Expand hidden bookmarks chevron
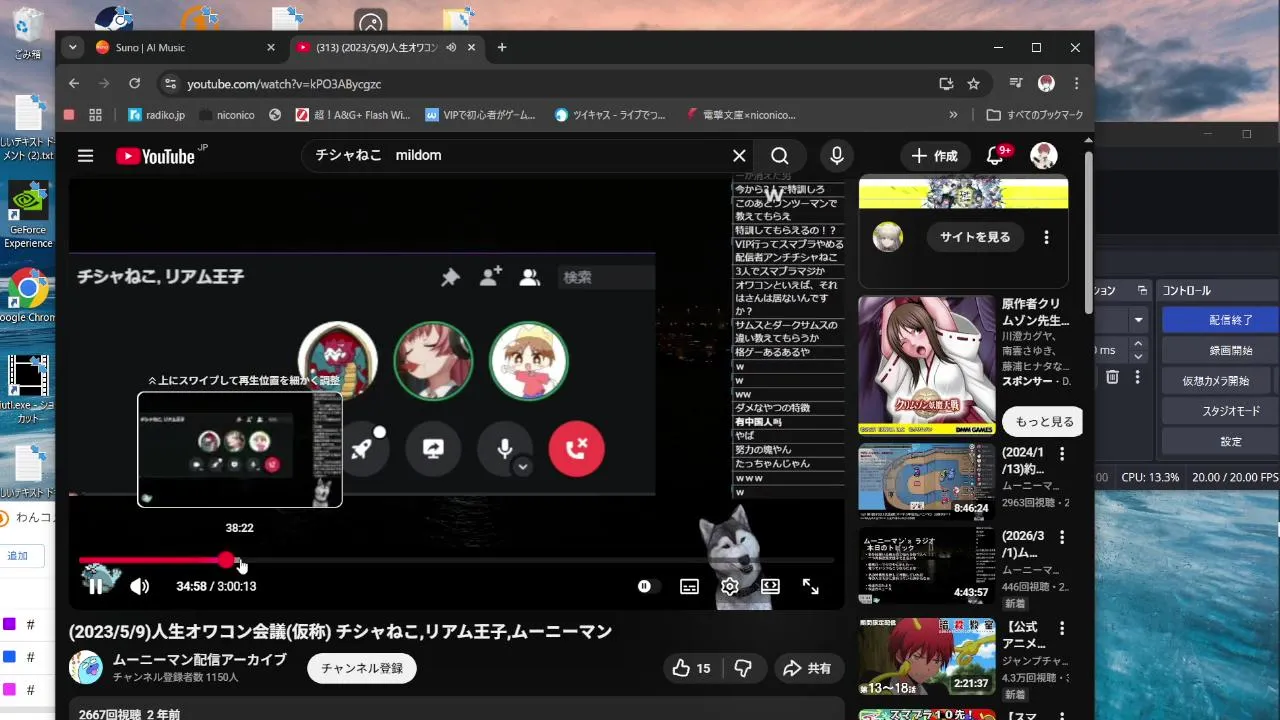1280x720 pixels. click(x=953, y=115)
